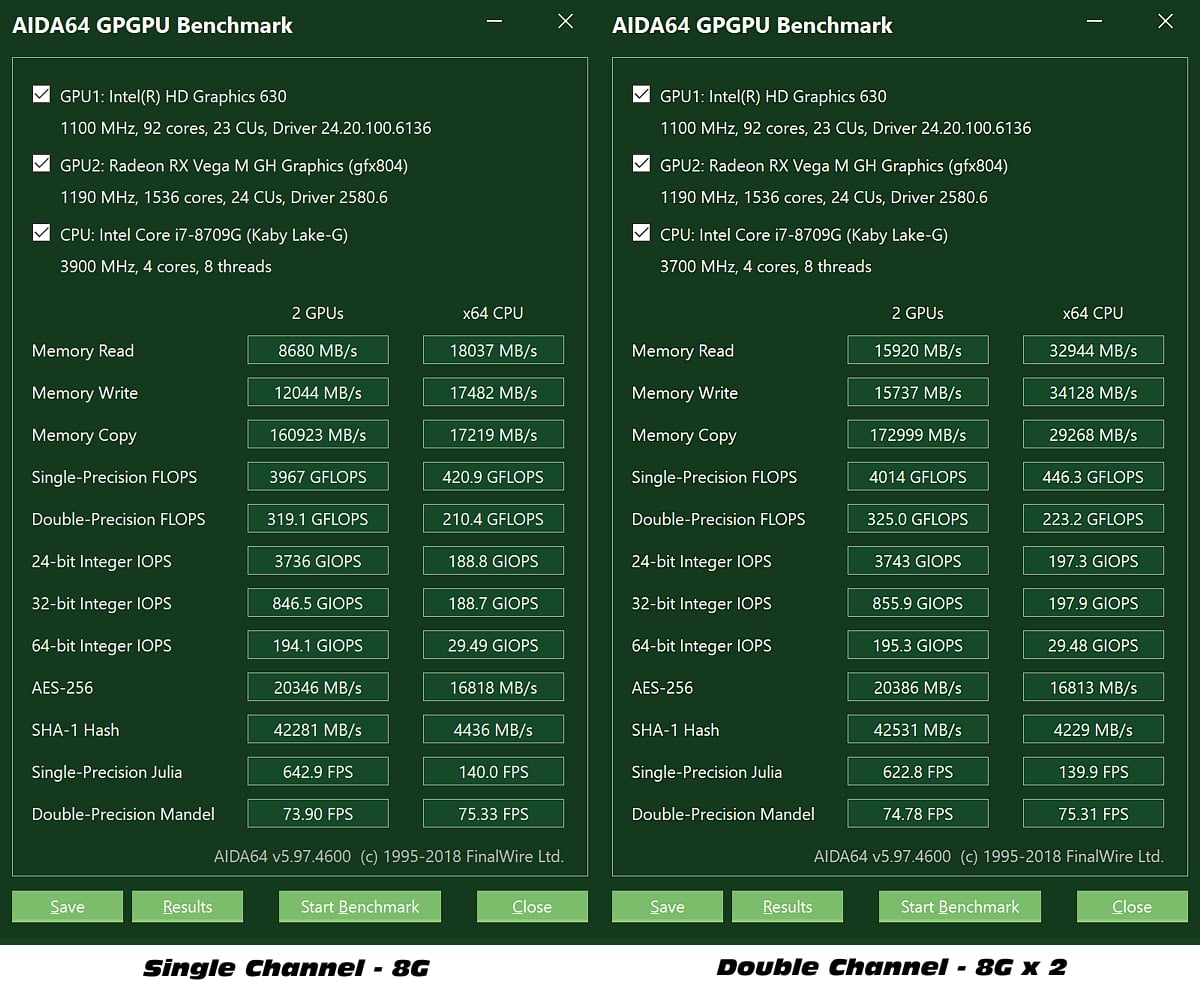Viewport: 1200px width, 1000px height.
Task: Select the 420.9 GFLOPS CPU value
Action: pyautogui.click(x=493, y=476)
